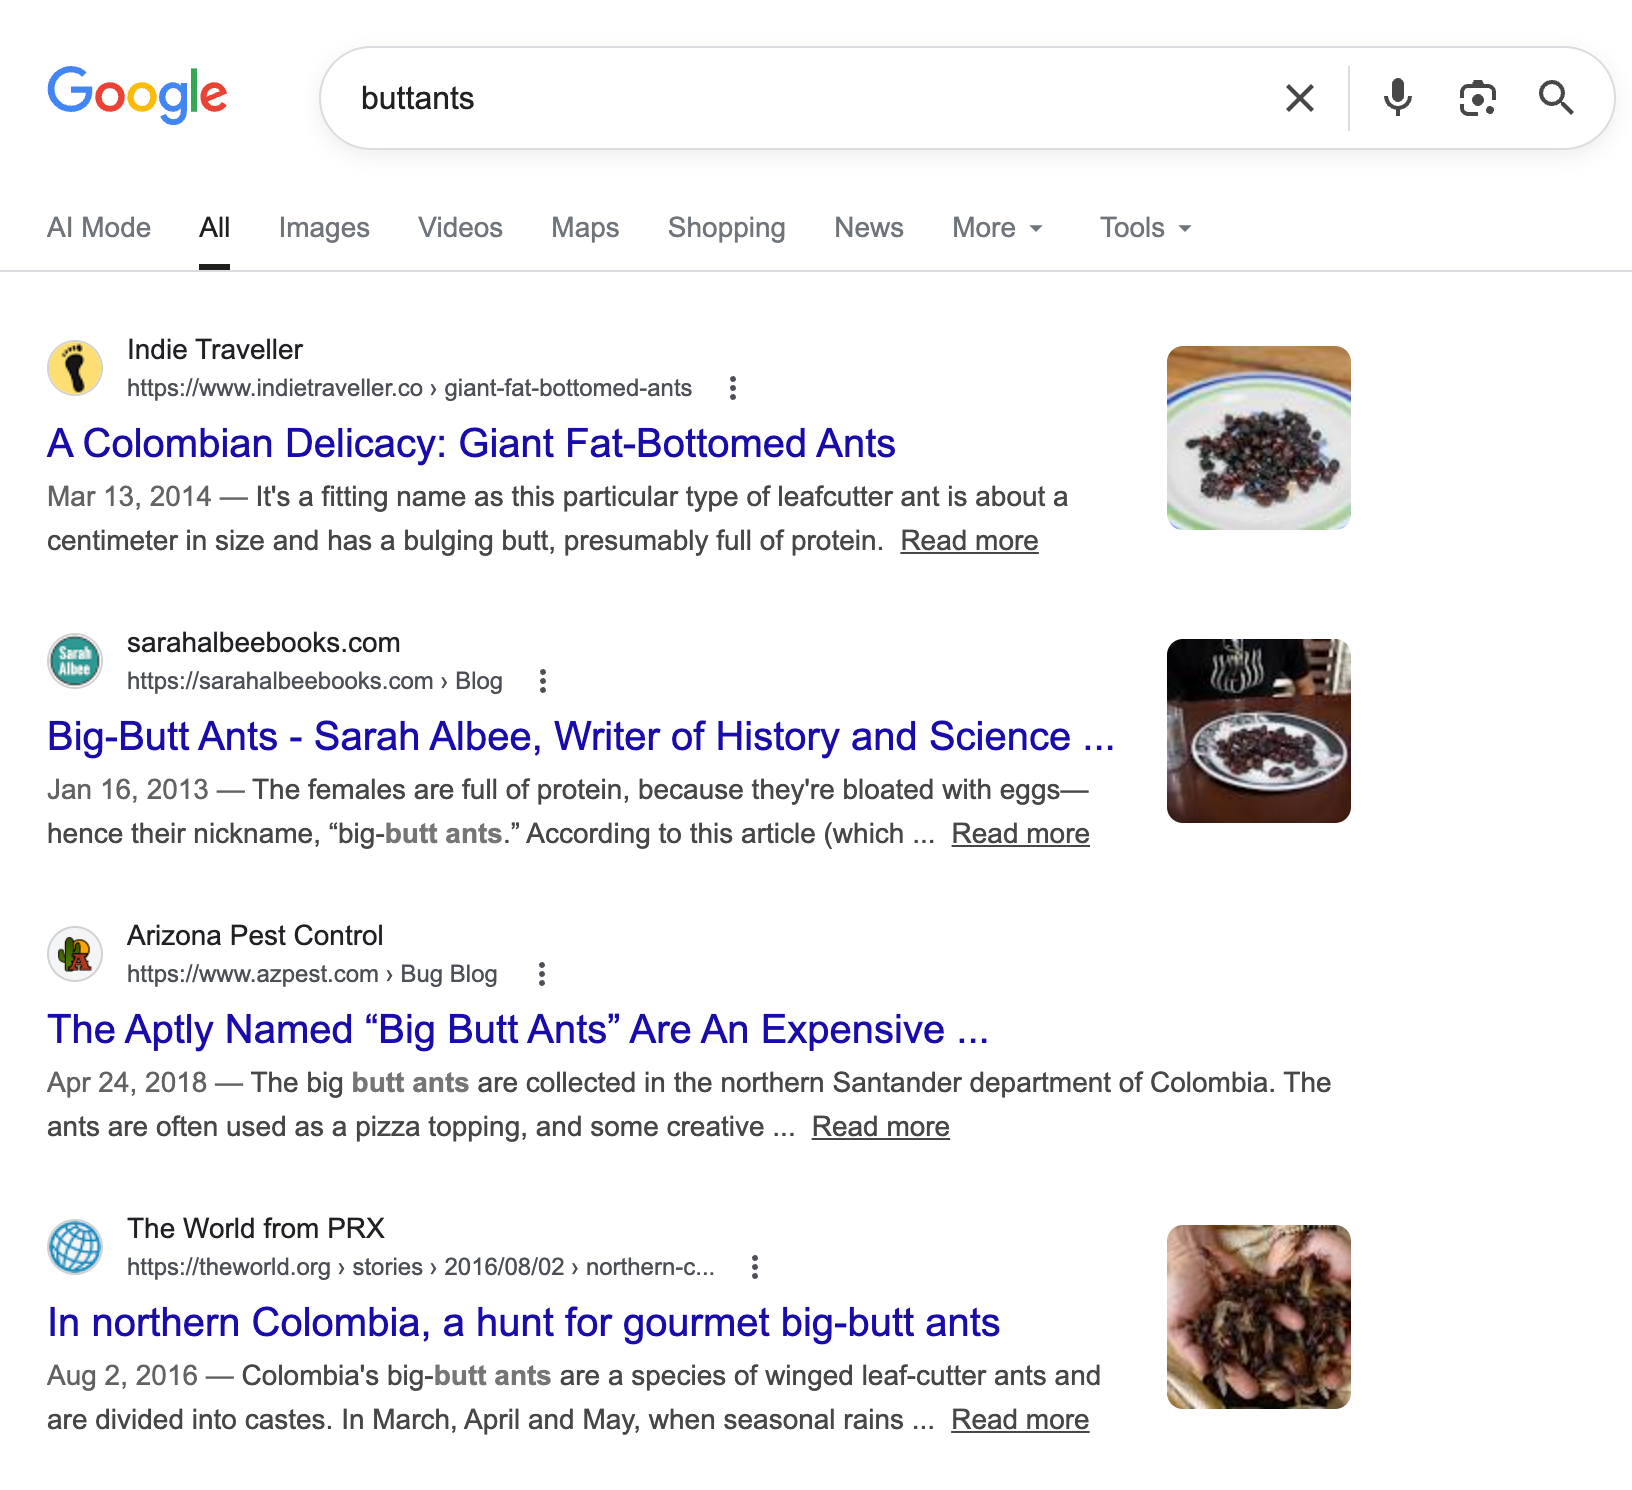Open 'A Colombian Delicacy: Giant Fat-Bottomed Ants' link

click(471, 443)
